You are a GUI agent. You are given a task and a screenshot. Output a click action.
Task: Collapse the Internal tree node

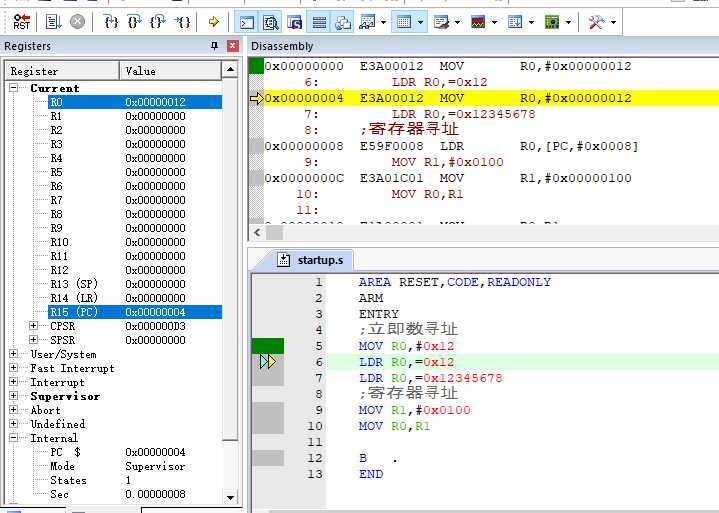click(14, 438)
